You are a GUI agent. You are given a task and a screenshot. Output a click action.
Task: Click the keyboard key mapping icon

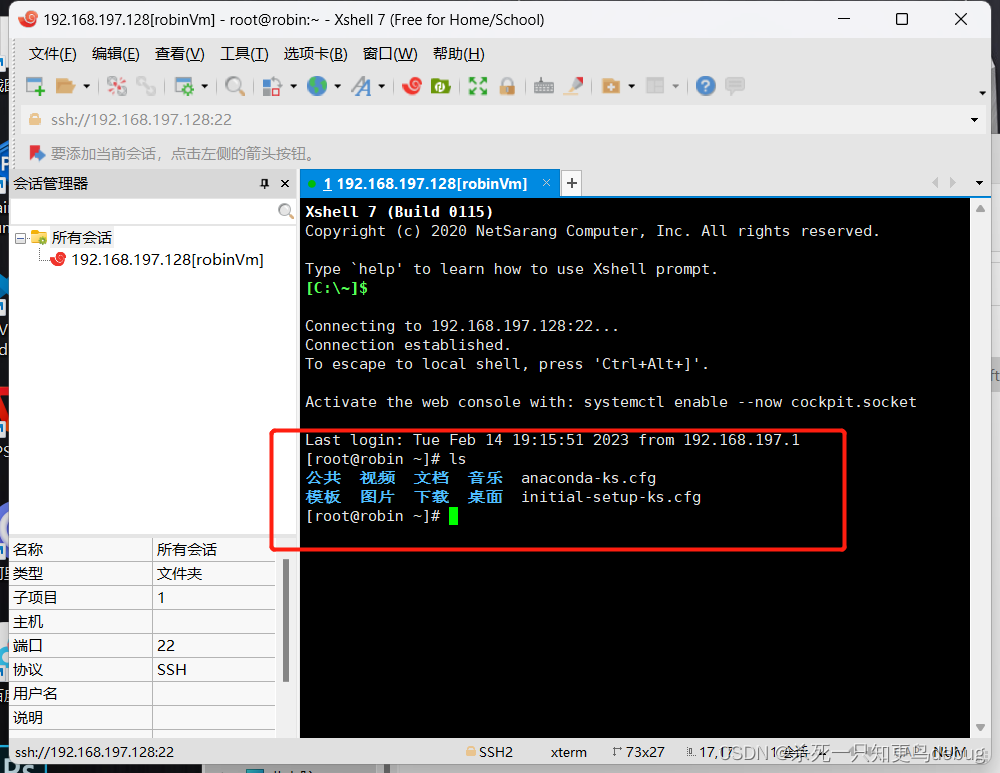543,86
